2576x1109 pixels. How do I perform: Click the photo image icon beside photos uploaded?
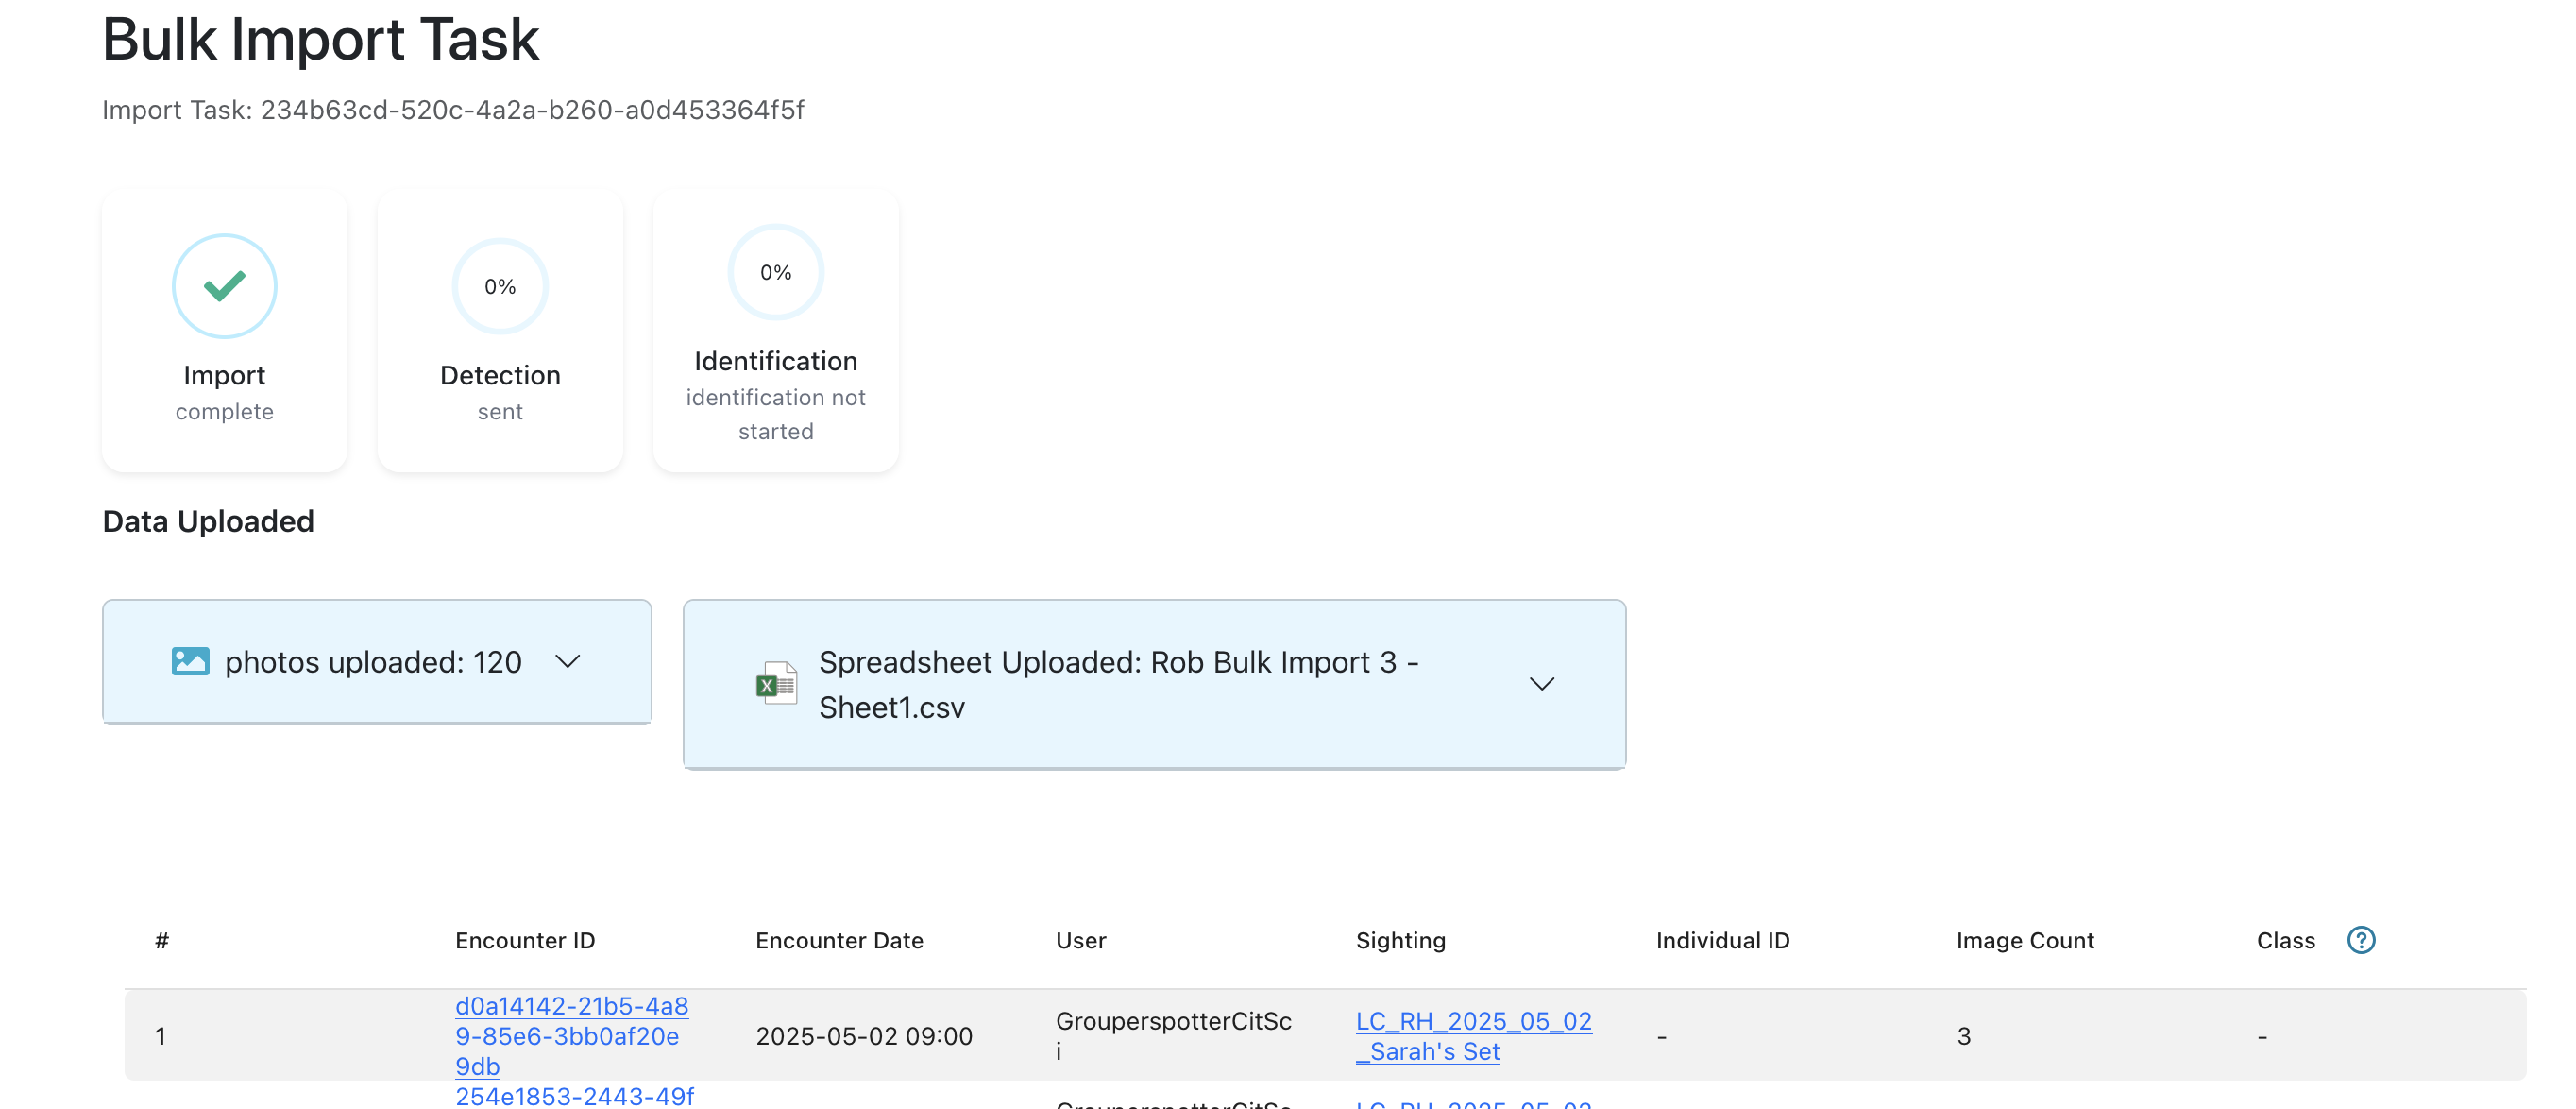click(x=190, y=661)
